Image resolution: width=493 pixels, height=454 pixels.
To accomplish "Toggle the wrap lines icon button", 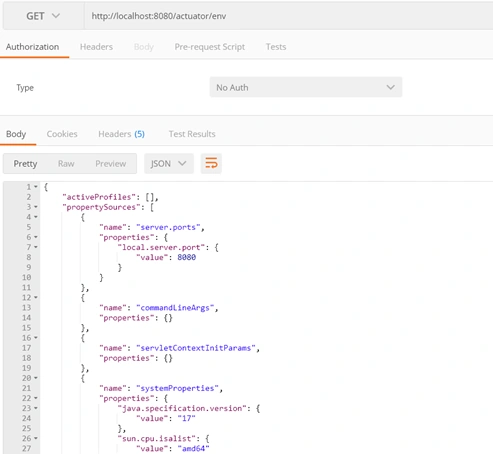I will click(211, 163).
